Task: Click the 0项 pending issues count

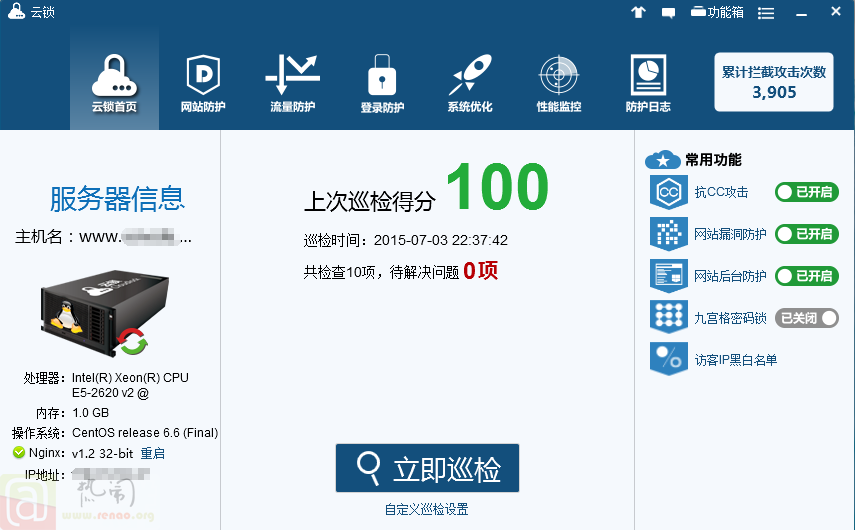Action: [480, 270]
